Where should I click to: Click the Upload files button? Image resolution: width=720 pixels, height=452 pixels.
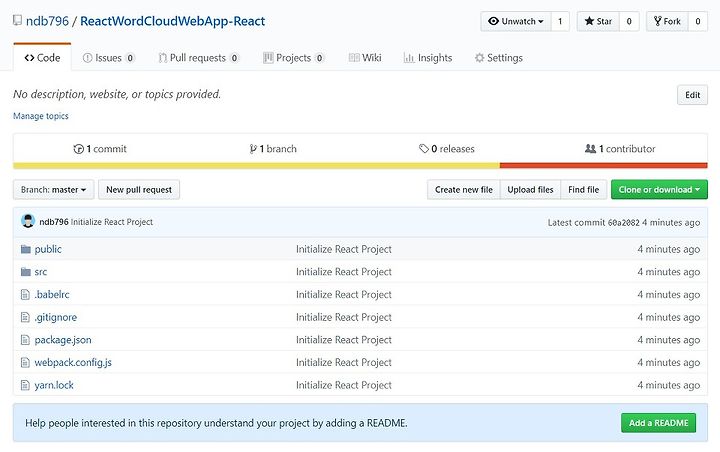tap(530, 190)
